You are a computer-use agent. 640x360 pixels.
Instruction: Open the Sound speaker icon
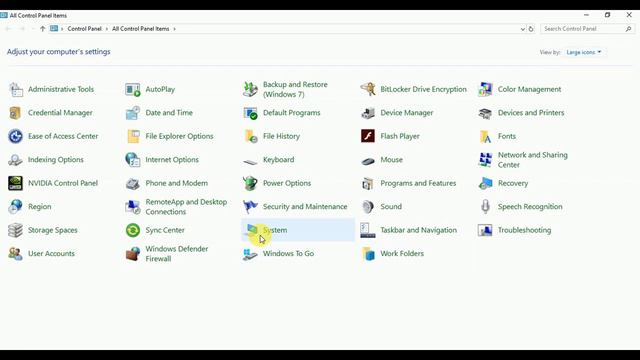368,207
